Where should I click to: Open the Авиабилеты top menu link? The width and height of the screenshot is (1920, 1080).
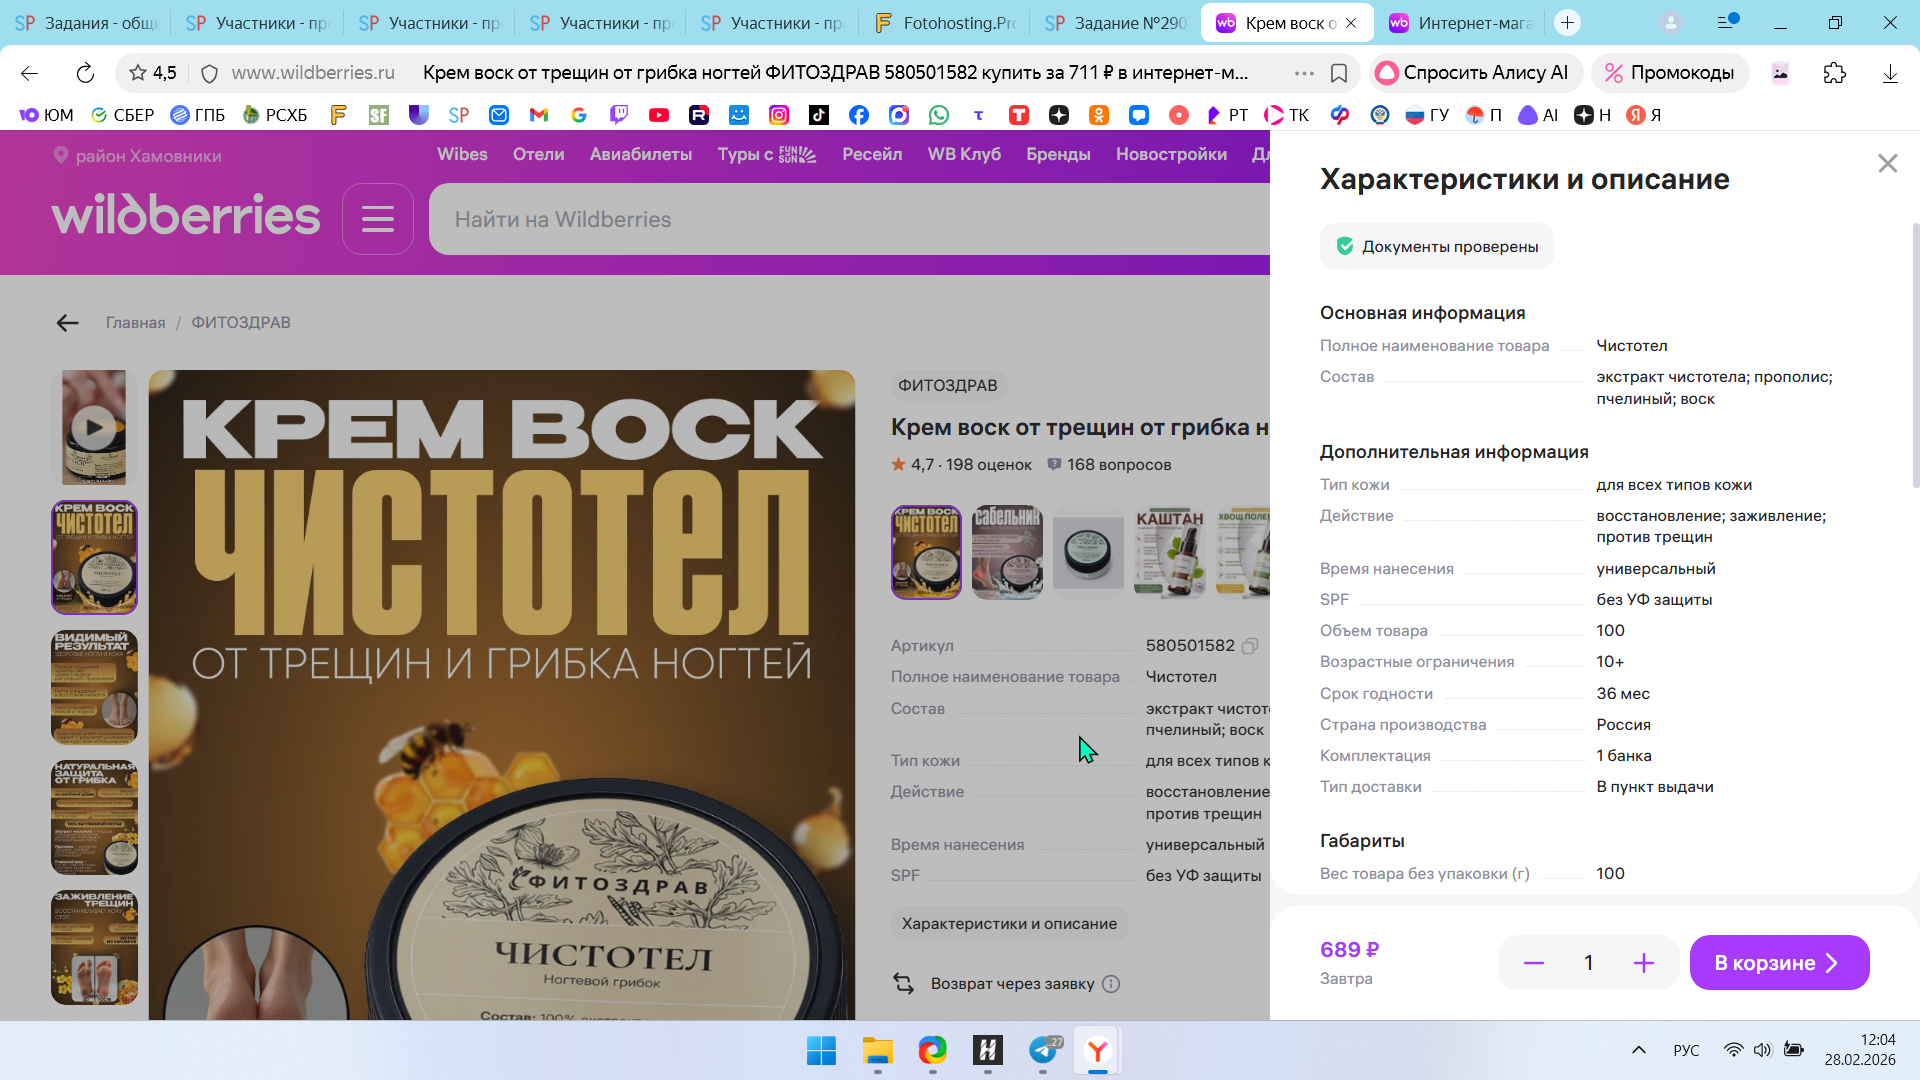pos(640,155)
